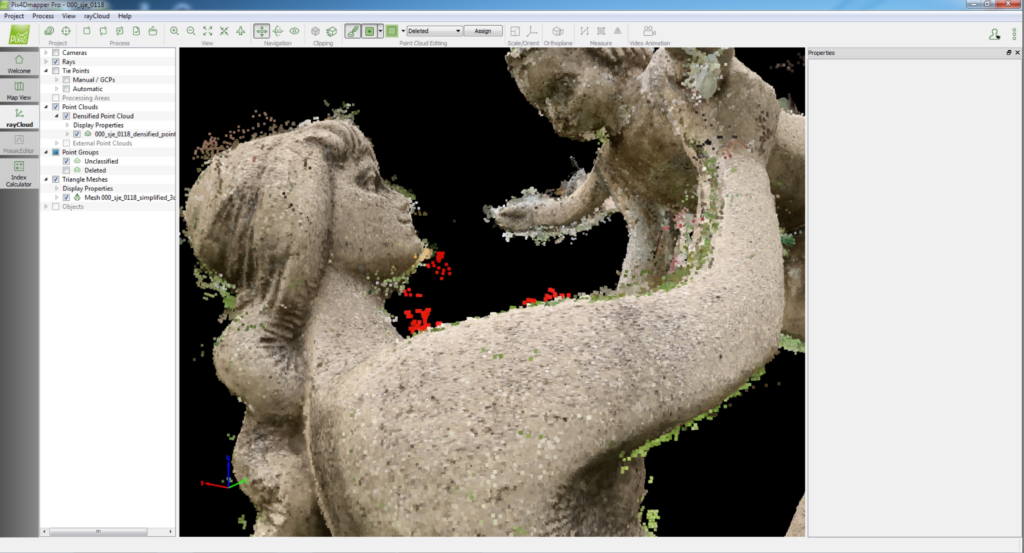Expand the Cameras tree node

pyautogui.click(x=45, y=53)
